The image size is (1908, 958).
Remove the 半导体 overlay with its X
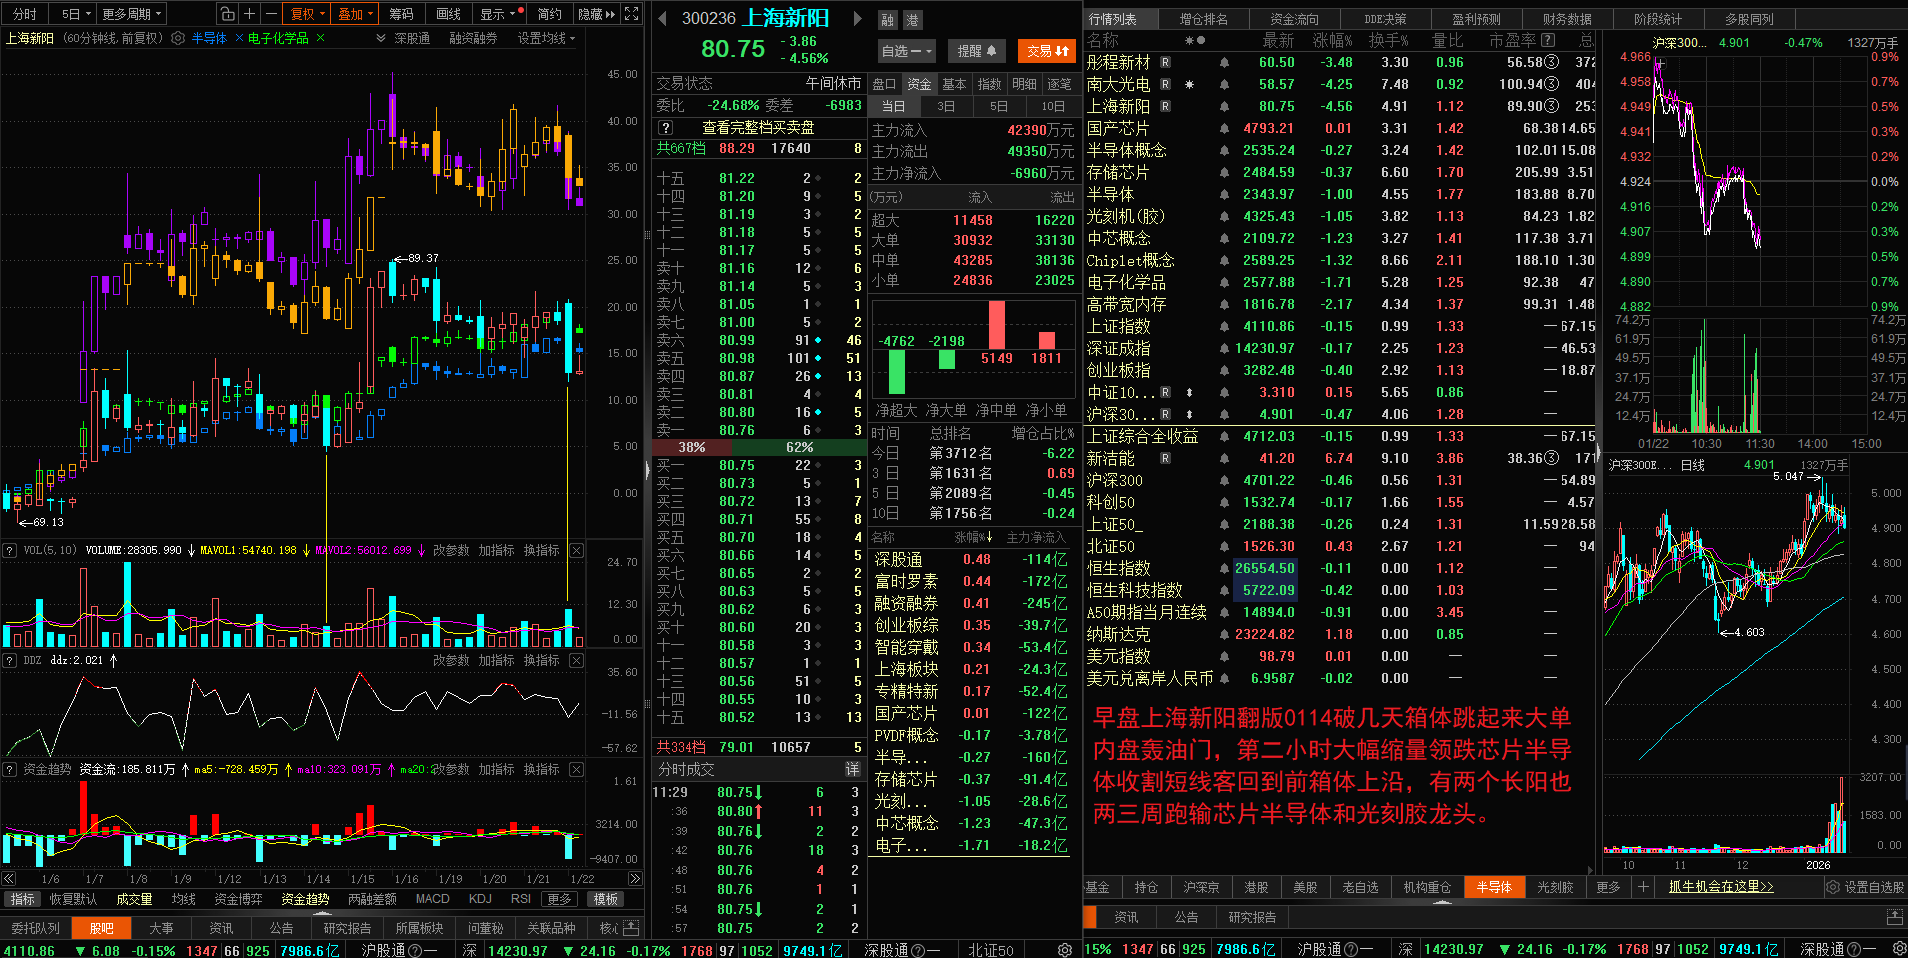tap(239, 38)
